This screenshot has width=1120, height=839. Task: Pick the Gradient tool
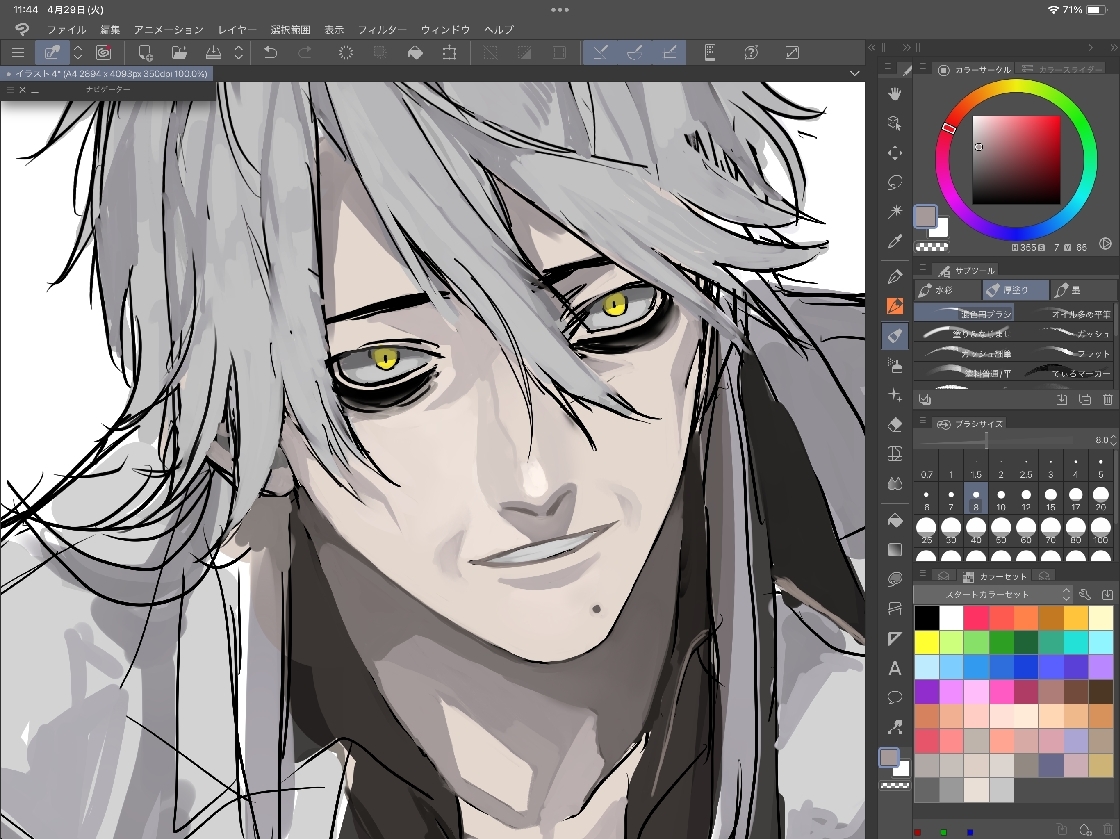(895, 549)
